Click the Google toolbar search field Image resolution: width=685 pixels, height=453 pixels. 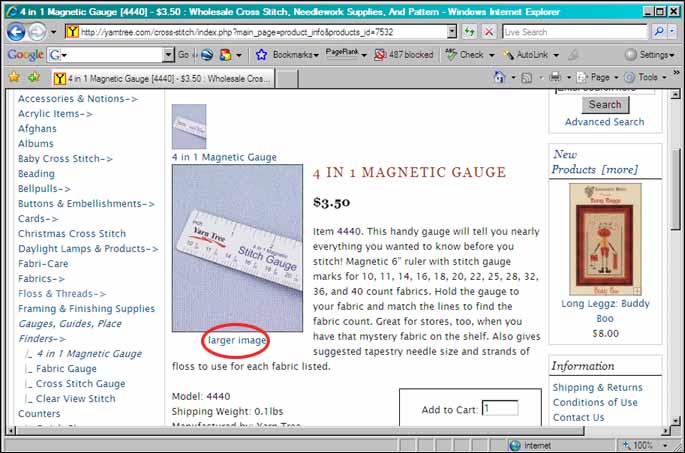tap(111, 55)
